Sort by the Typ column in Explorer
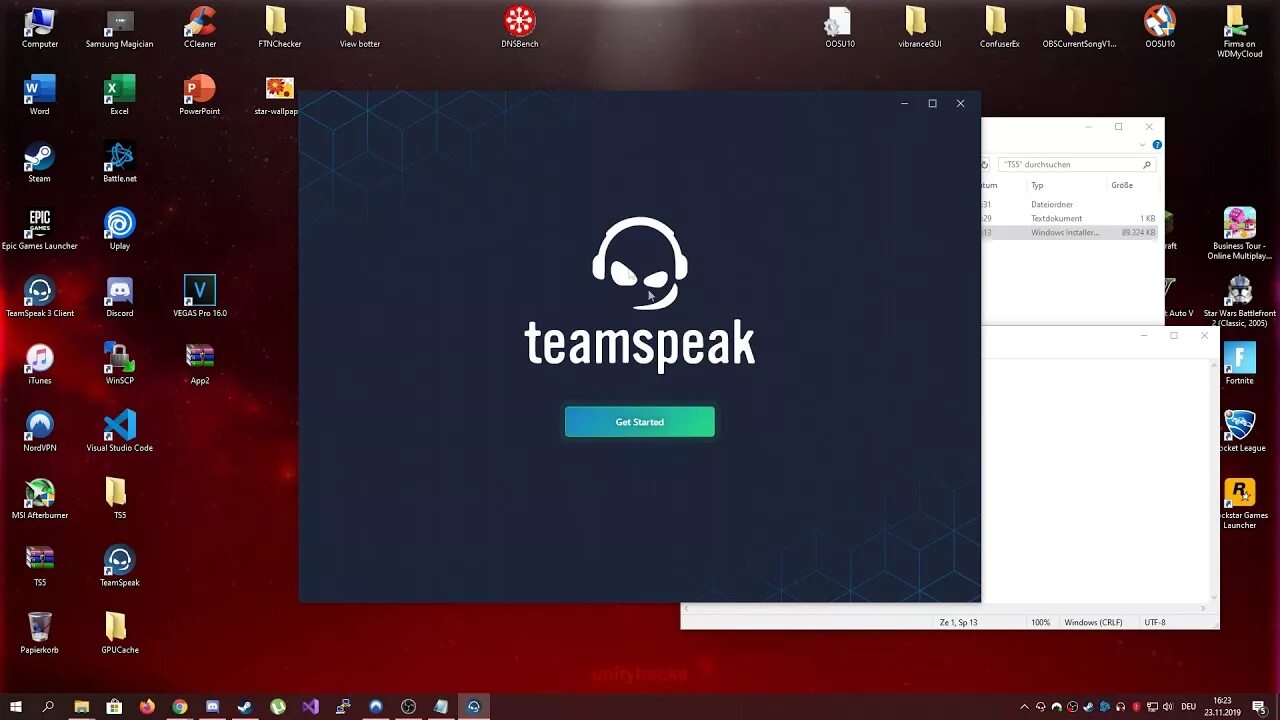Image resolution: width=1280 pixels, height=720 pixels. tap(1037, 185)
